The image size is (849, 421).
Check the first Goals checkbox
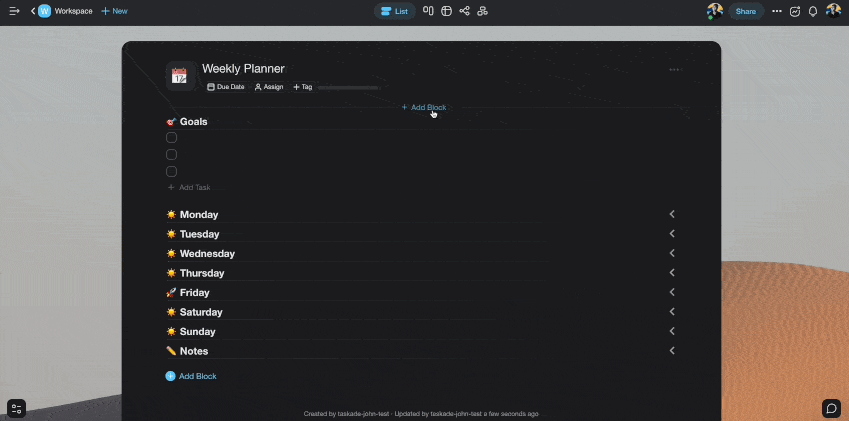coord(172,138)
